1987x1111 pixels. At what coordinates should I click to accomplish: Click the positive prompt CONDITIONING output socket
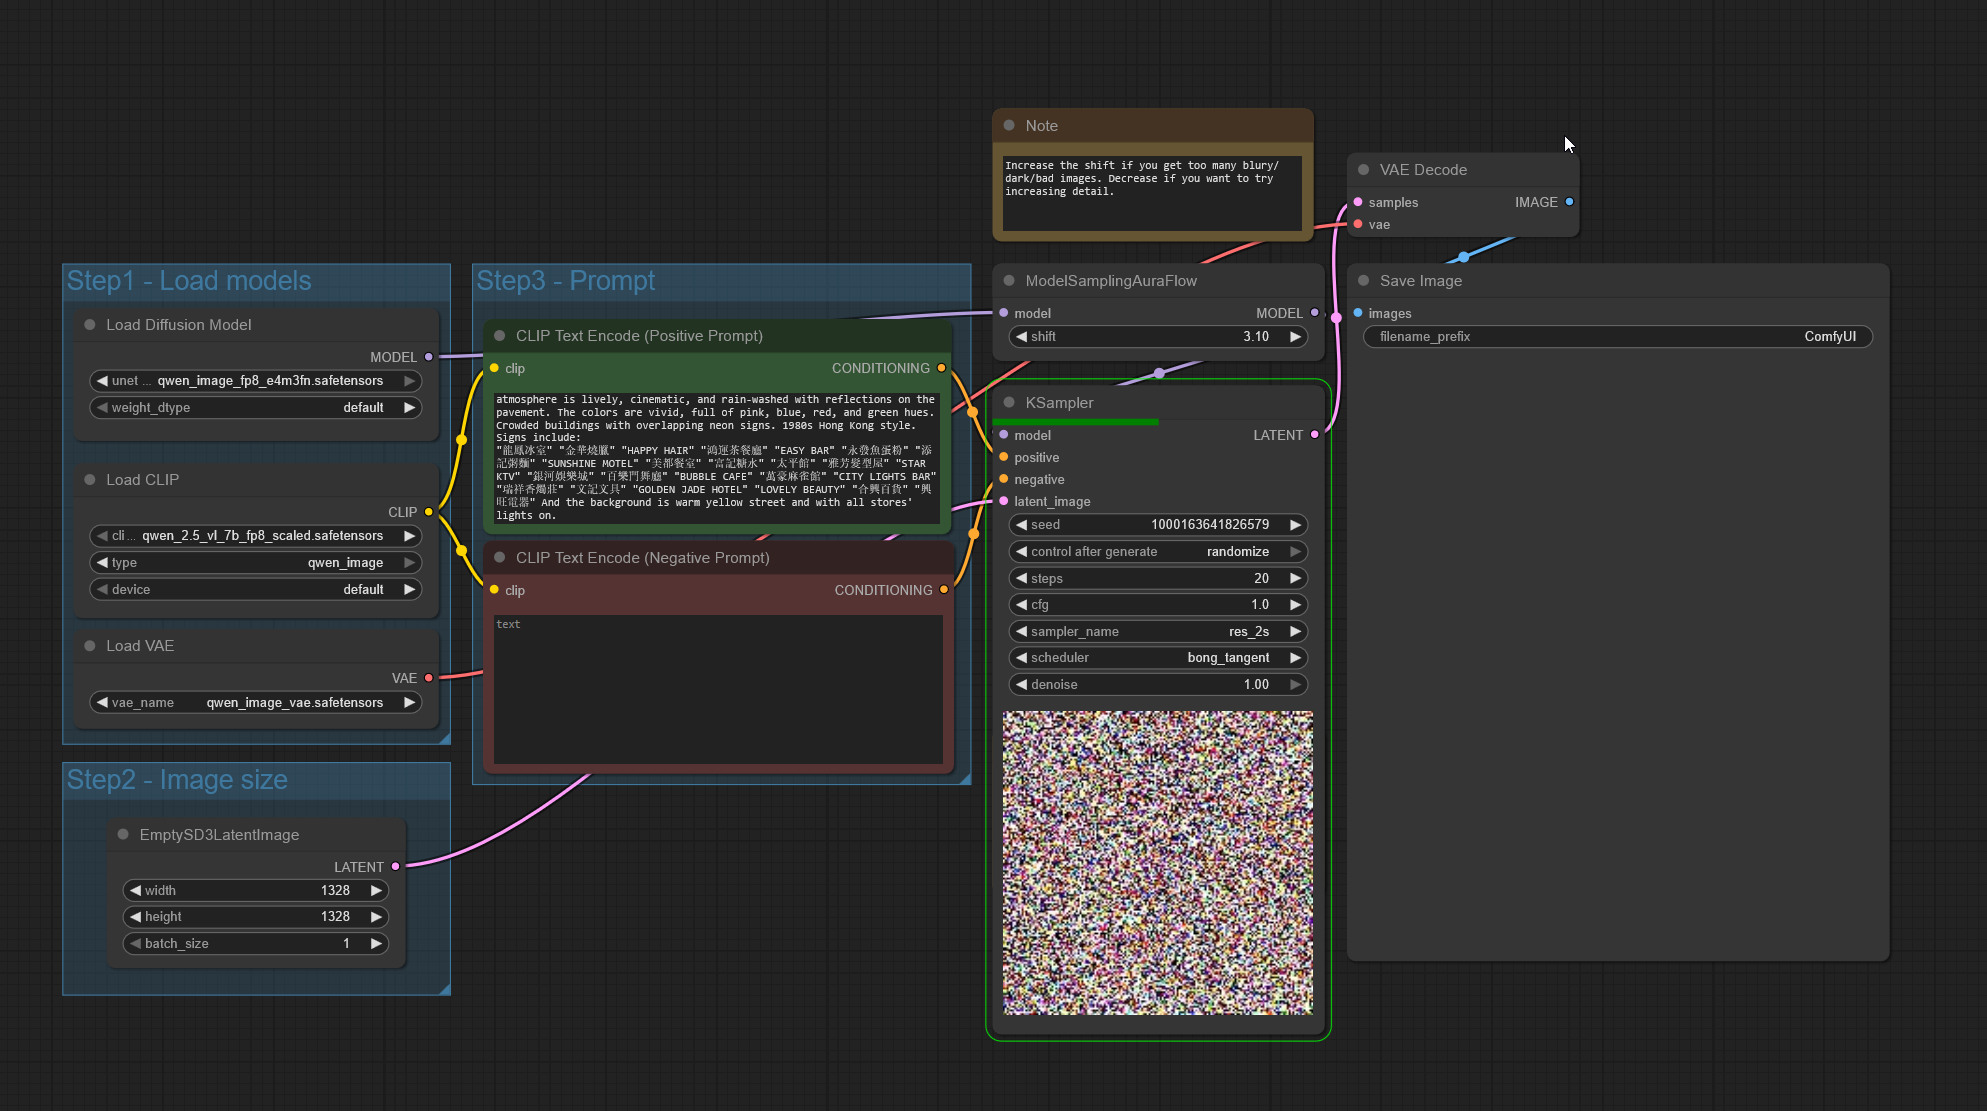coord(942,368)
